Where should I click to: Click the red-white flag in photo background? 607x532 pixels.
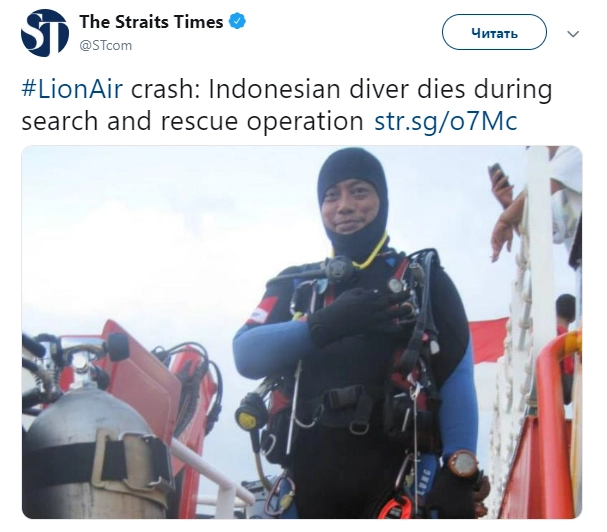(489, 342)
